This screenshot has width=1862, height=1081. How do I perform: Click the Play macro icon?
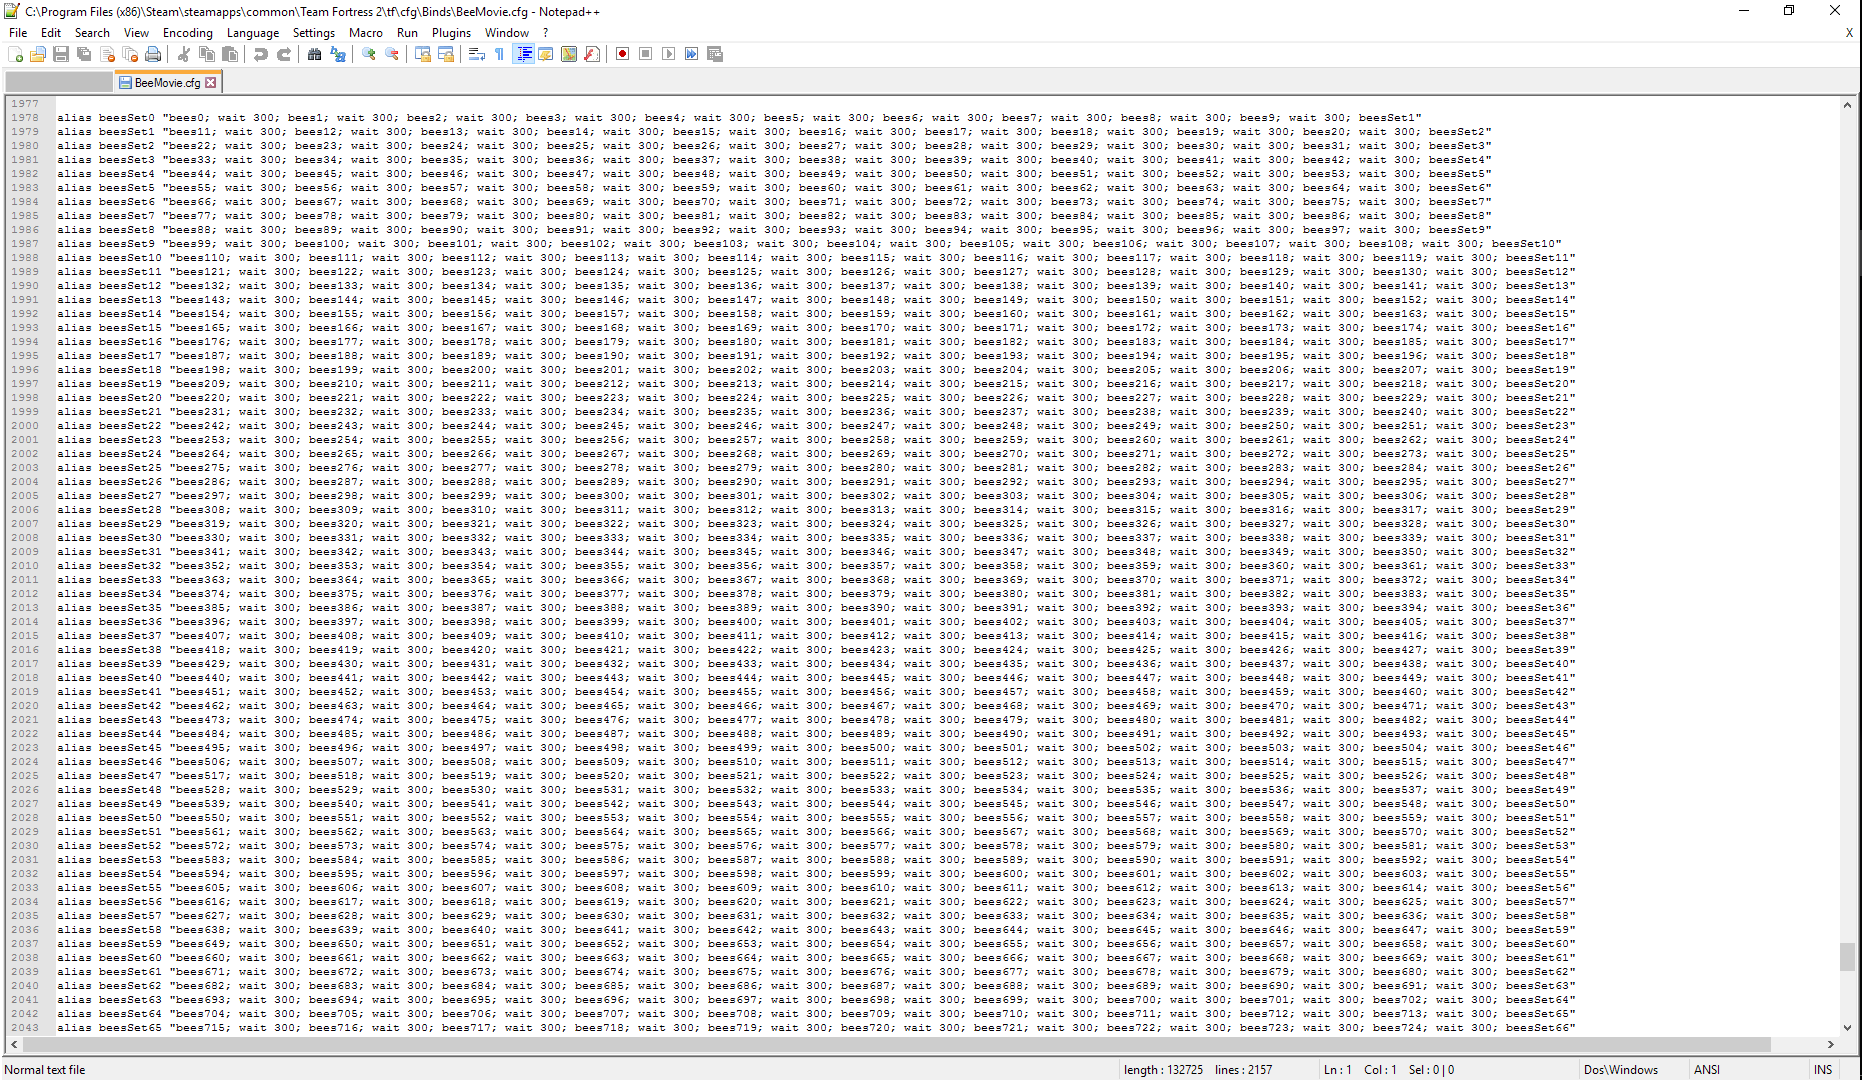click(668, 54)
